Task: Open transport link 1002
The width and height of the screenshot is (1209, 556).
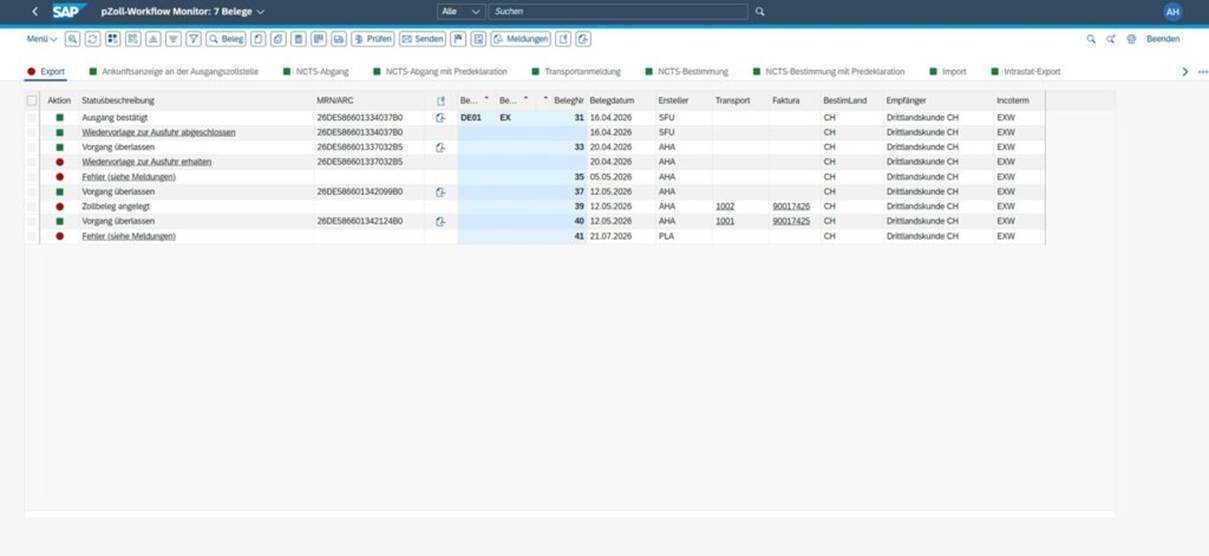Action: pyautogui.click(x=725, y=206)
